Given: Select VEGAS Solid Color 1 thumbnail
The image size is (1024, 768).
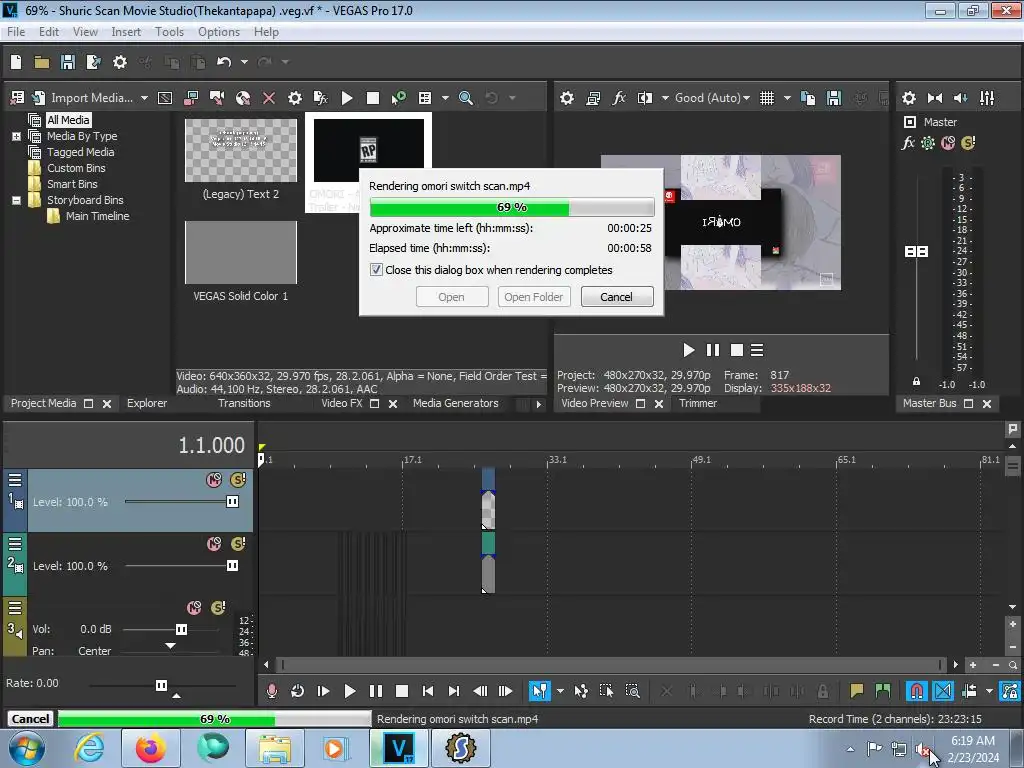Looking at the screenshot, I should pyautogui.click(x=241, y=252).
